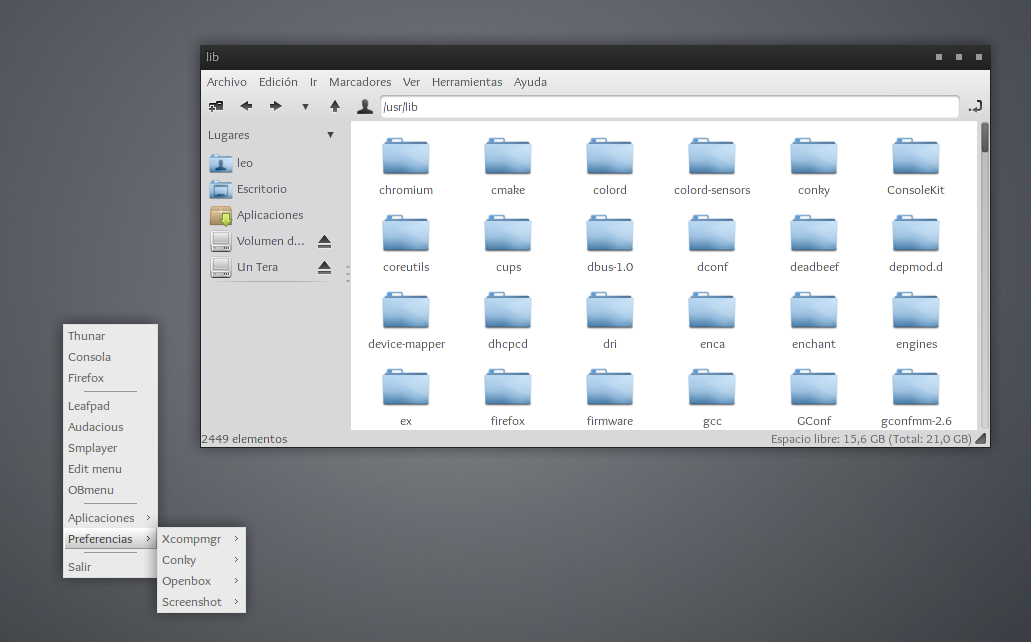Viewport: 1031px width, 642px height.
Task: Open the history dropdown arrow in toolbar
Action: point(305,107)
